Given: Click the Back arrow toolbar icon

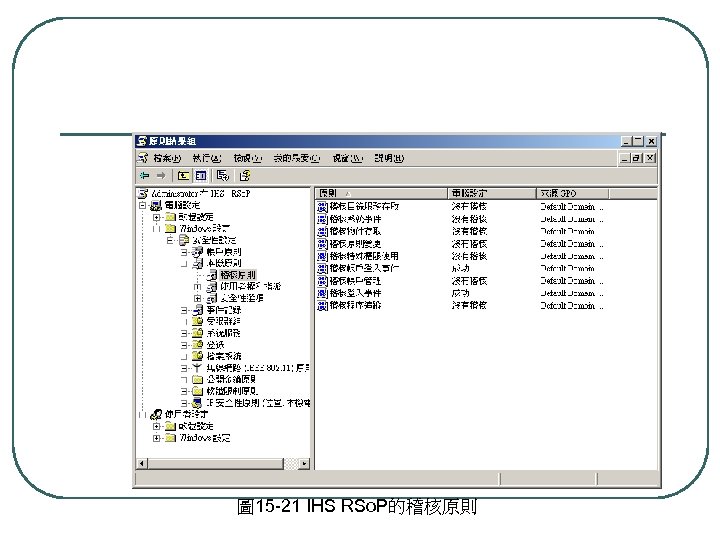Looking at the screenshot, I should (145, 175).
